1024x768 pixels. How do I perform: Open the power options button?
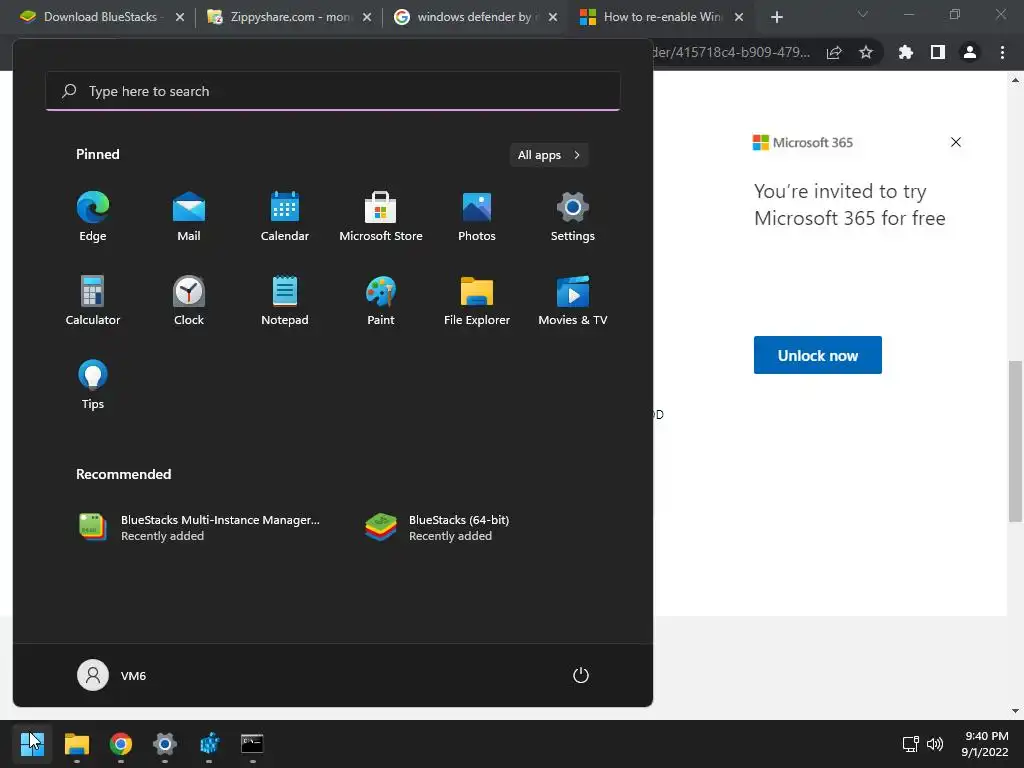pyautogui.click(x=581, y=675)
